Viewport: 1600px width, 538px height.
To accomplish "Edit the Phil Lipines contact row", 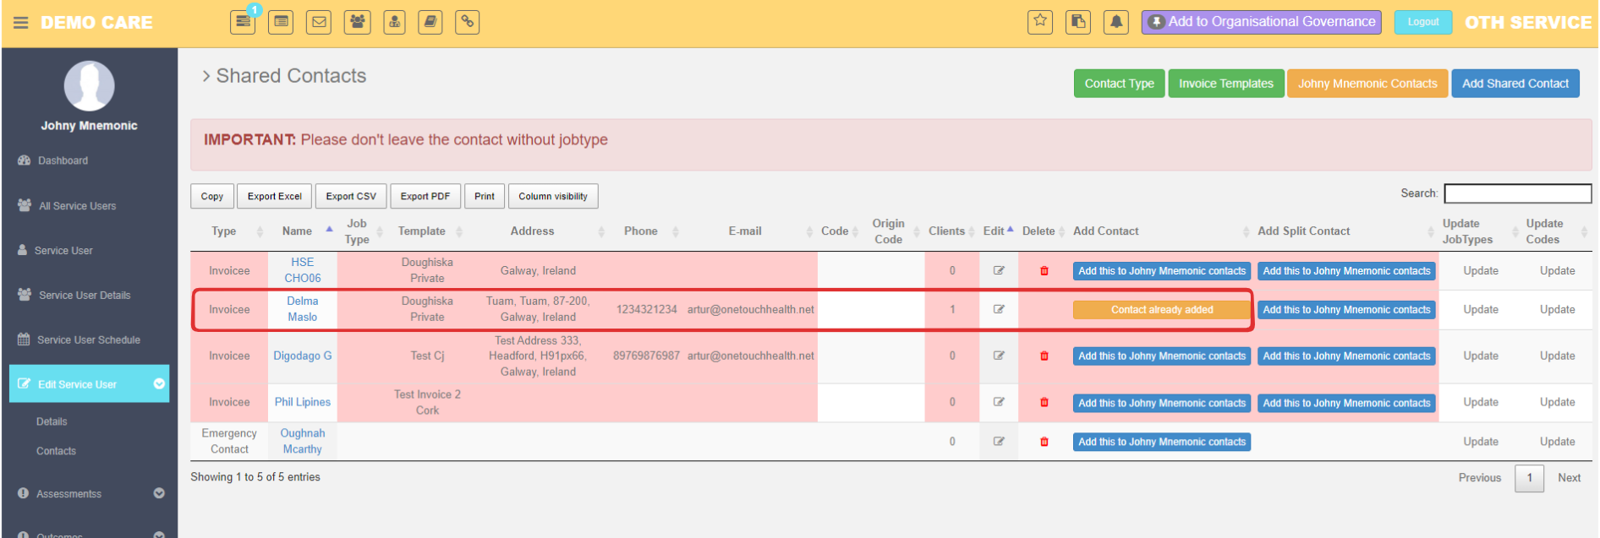I will pyautogui.click(x=998, y=402).
